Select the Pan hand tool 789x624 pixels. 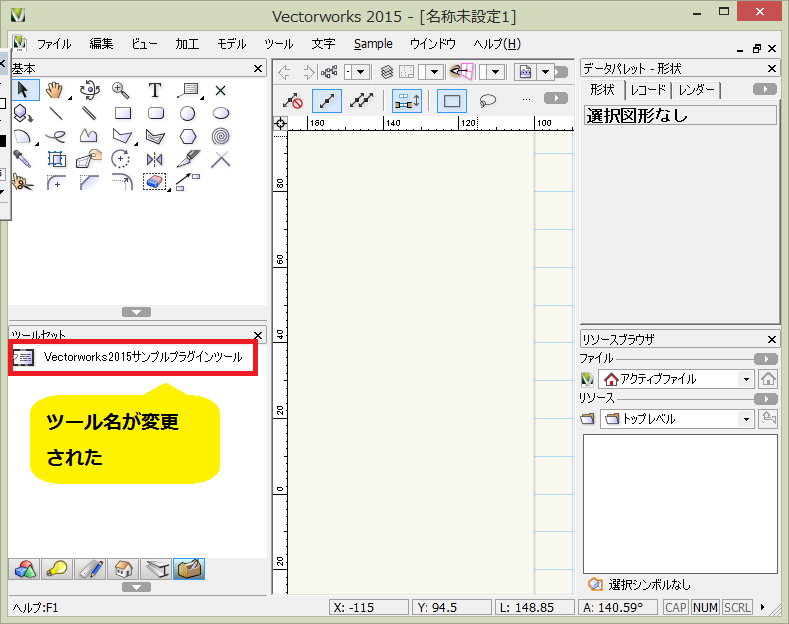(55, 90)
